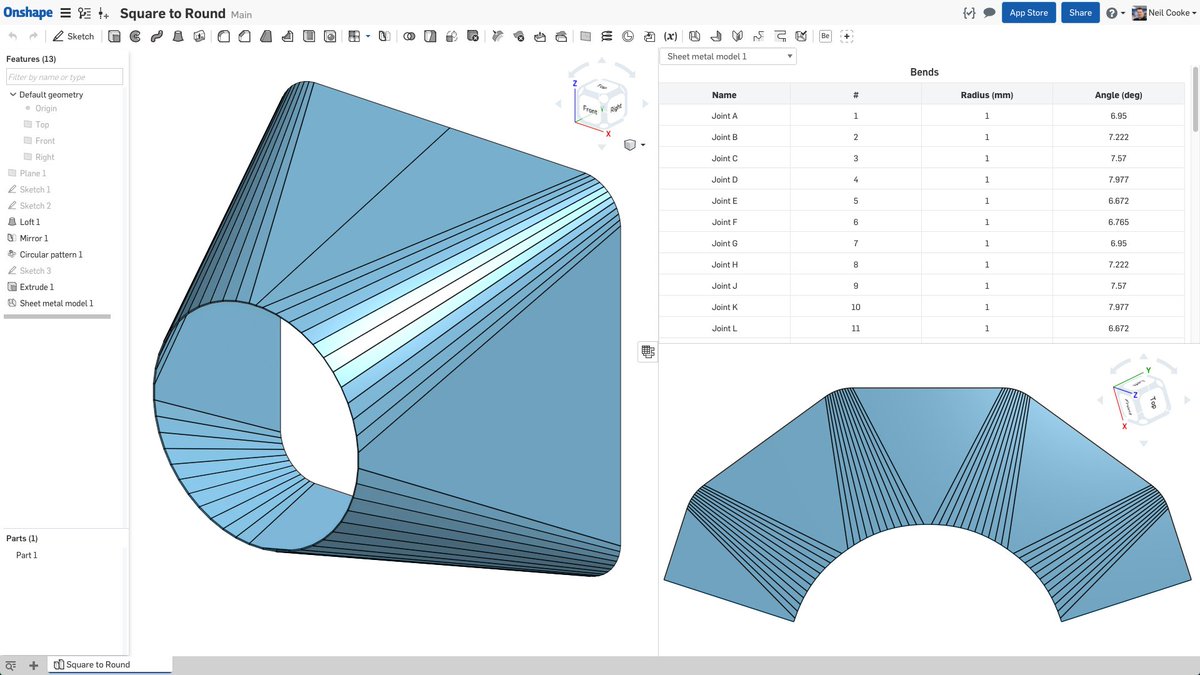The height and width of the screenshot is (675, 1200).
Task: Select the Rib tool
Action: [286, 36]
